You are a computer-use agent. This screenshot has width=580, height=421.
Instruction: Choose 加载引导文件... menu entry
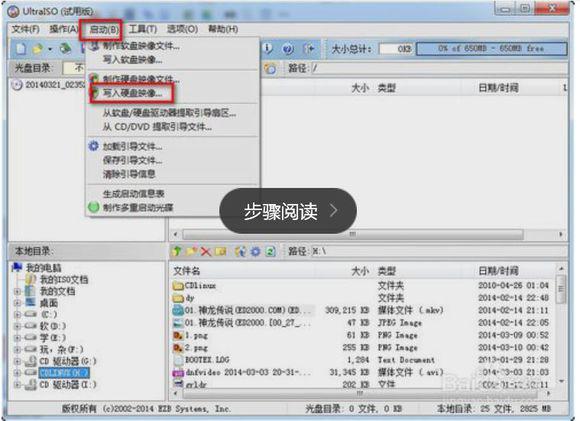tap(132, 146)
